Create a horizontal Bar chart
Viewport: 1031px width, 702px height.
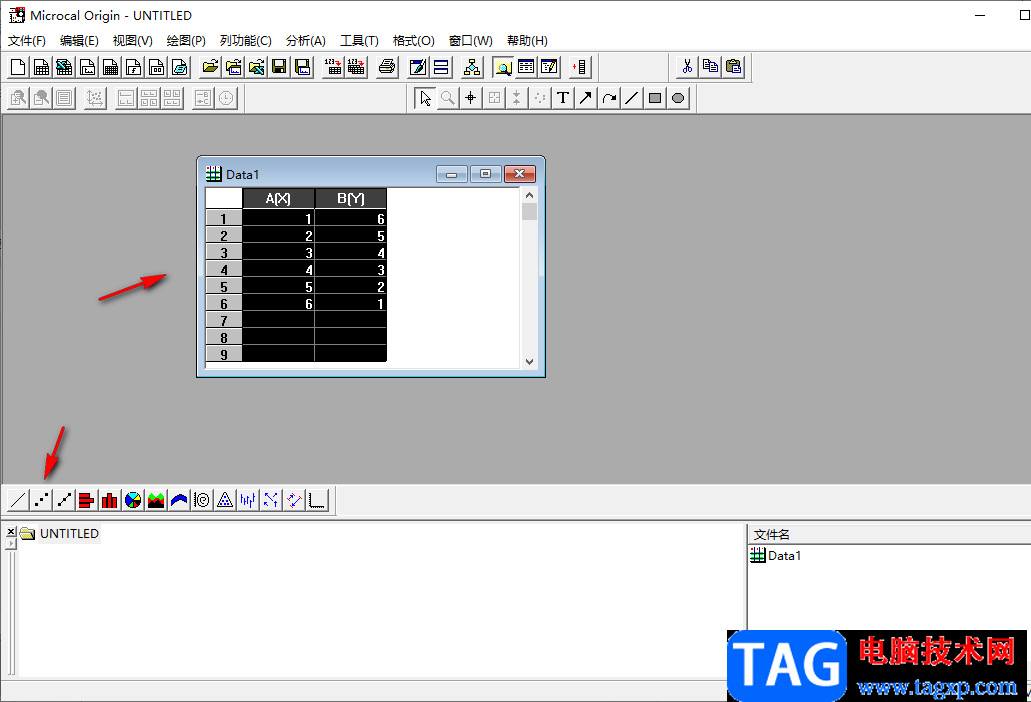click(87, 501)
